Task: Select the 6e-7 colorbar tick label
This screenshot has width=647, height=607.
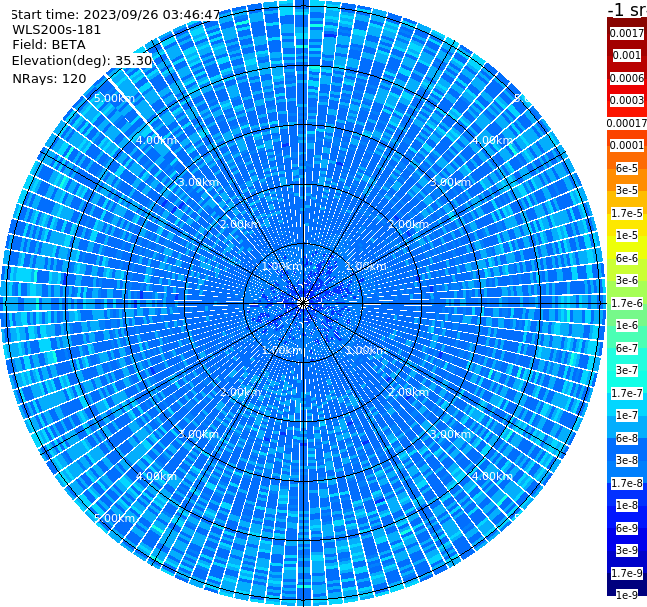Action: 627,348
